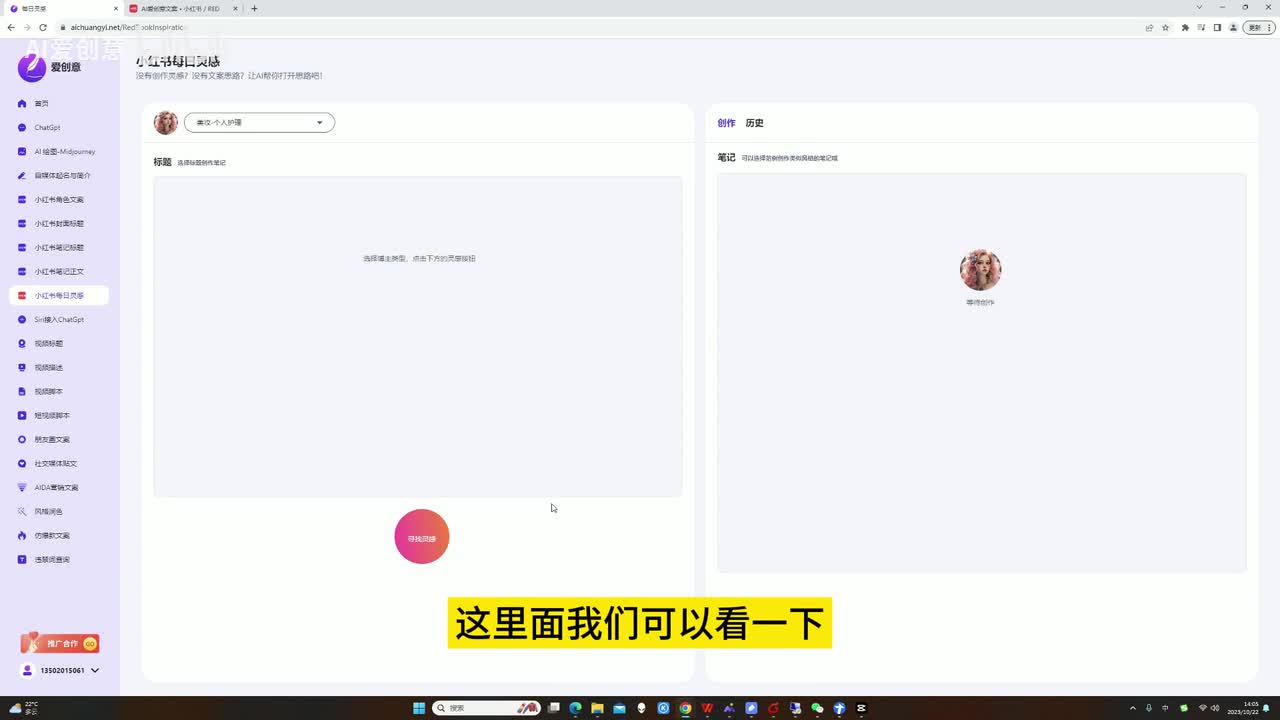Click the 推广合作 promotion button
The image size is (1280, 720).
[61, 643]
